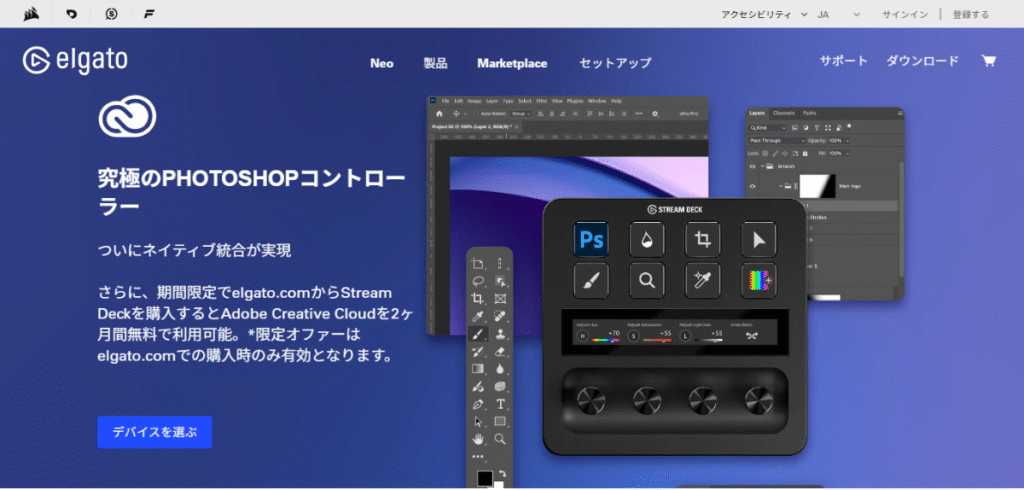Toggle the layer filter switch in Layers panel
1024x490 pixels.
[x=849, y=127]
